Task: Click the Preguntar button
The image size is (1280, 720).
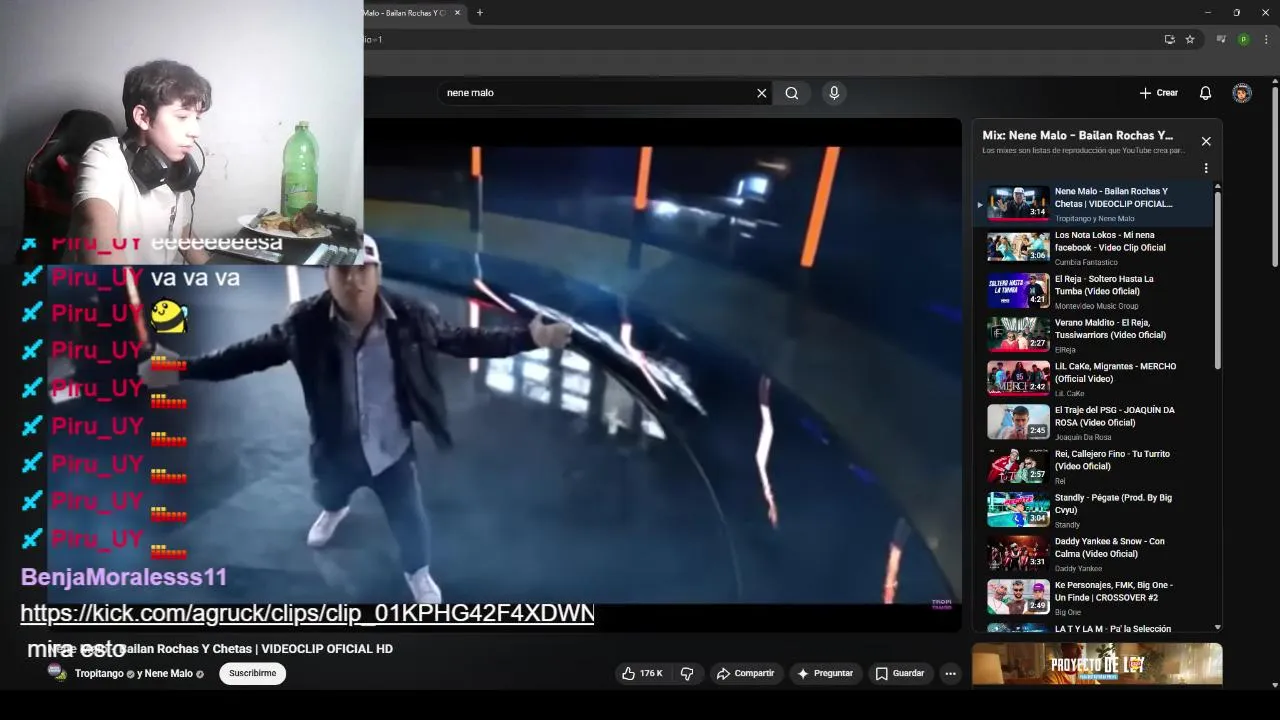Action: [x=824, y=674]
